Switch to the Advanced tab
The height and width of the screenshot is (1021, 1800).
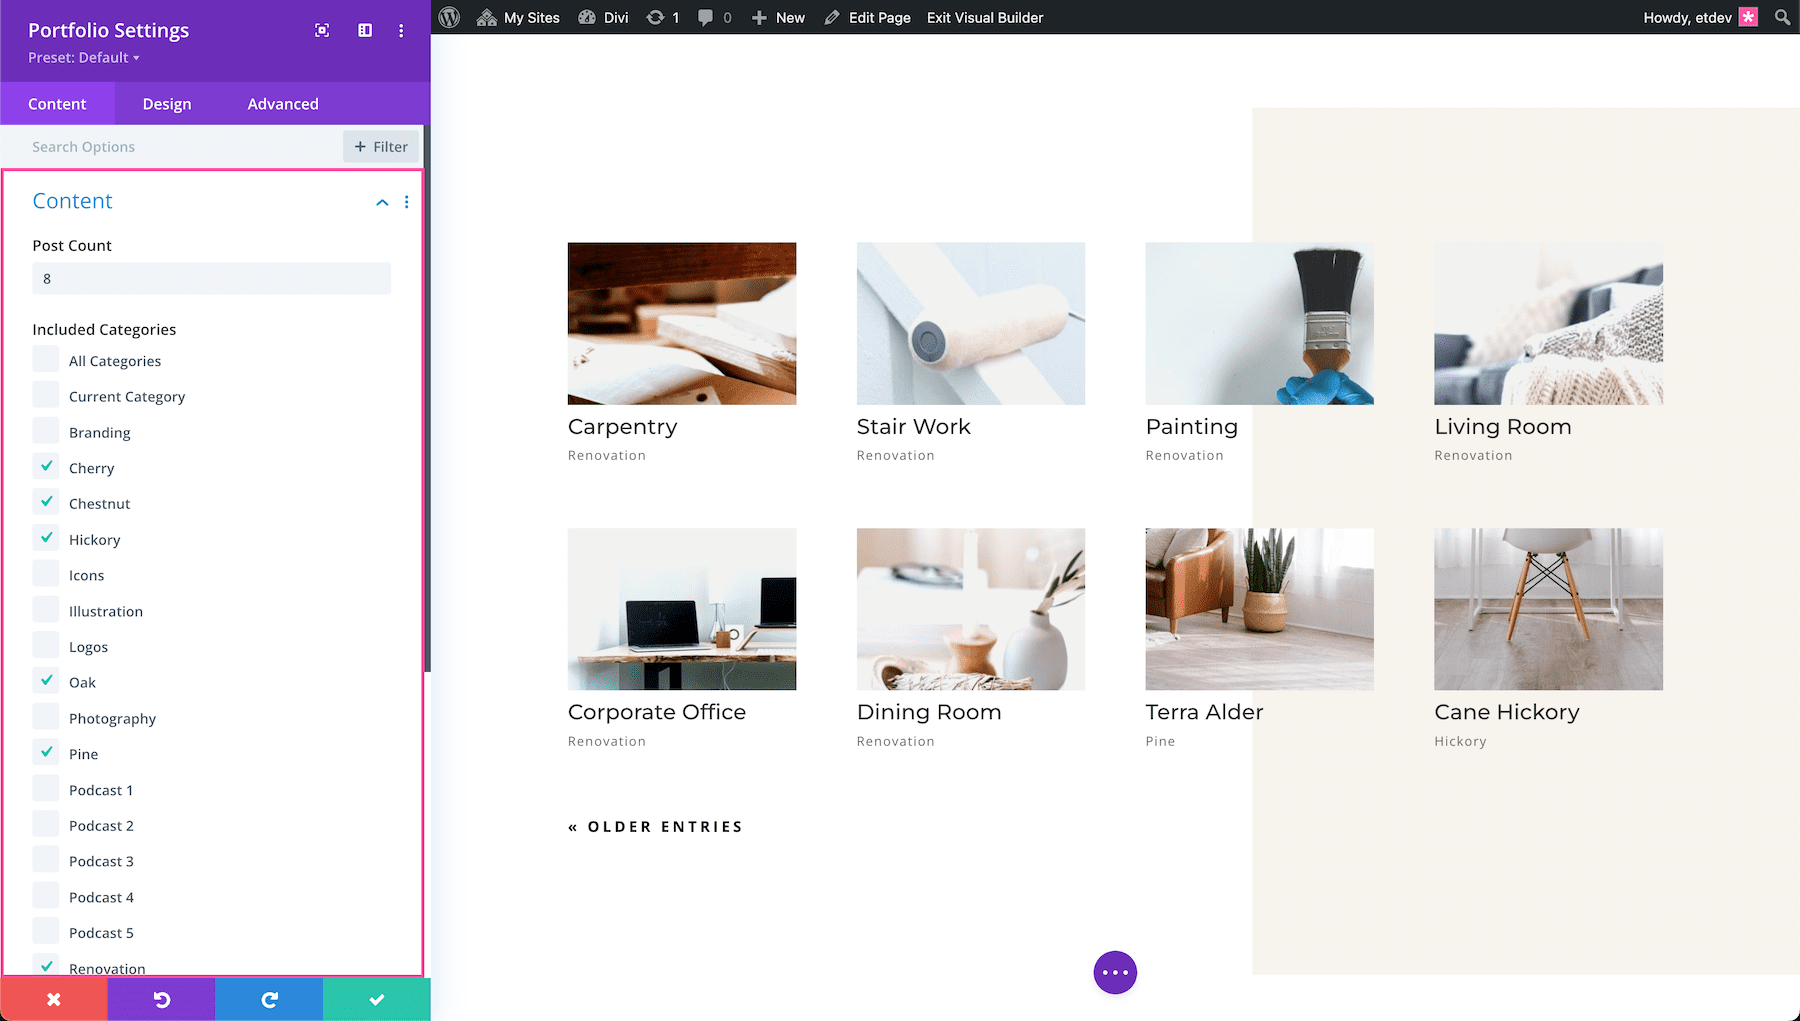click(x=283, y=103)
